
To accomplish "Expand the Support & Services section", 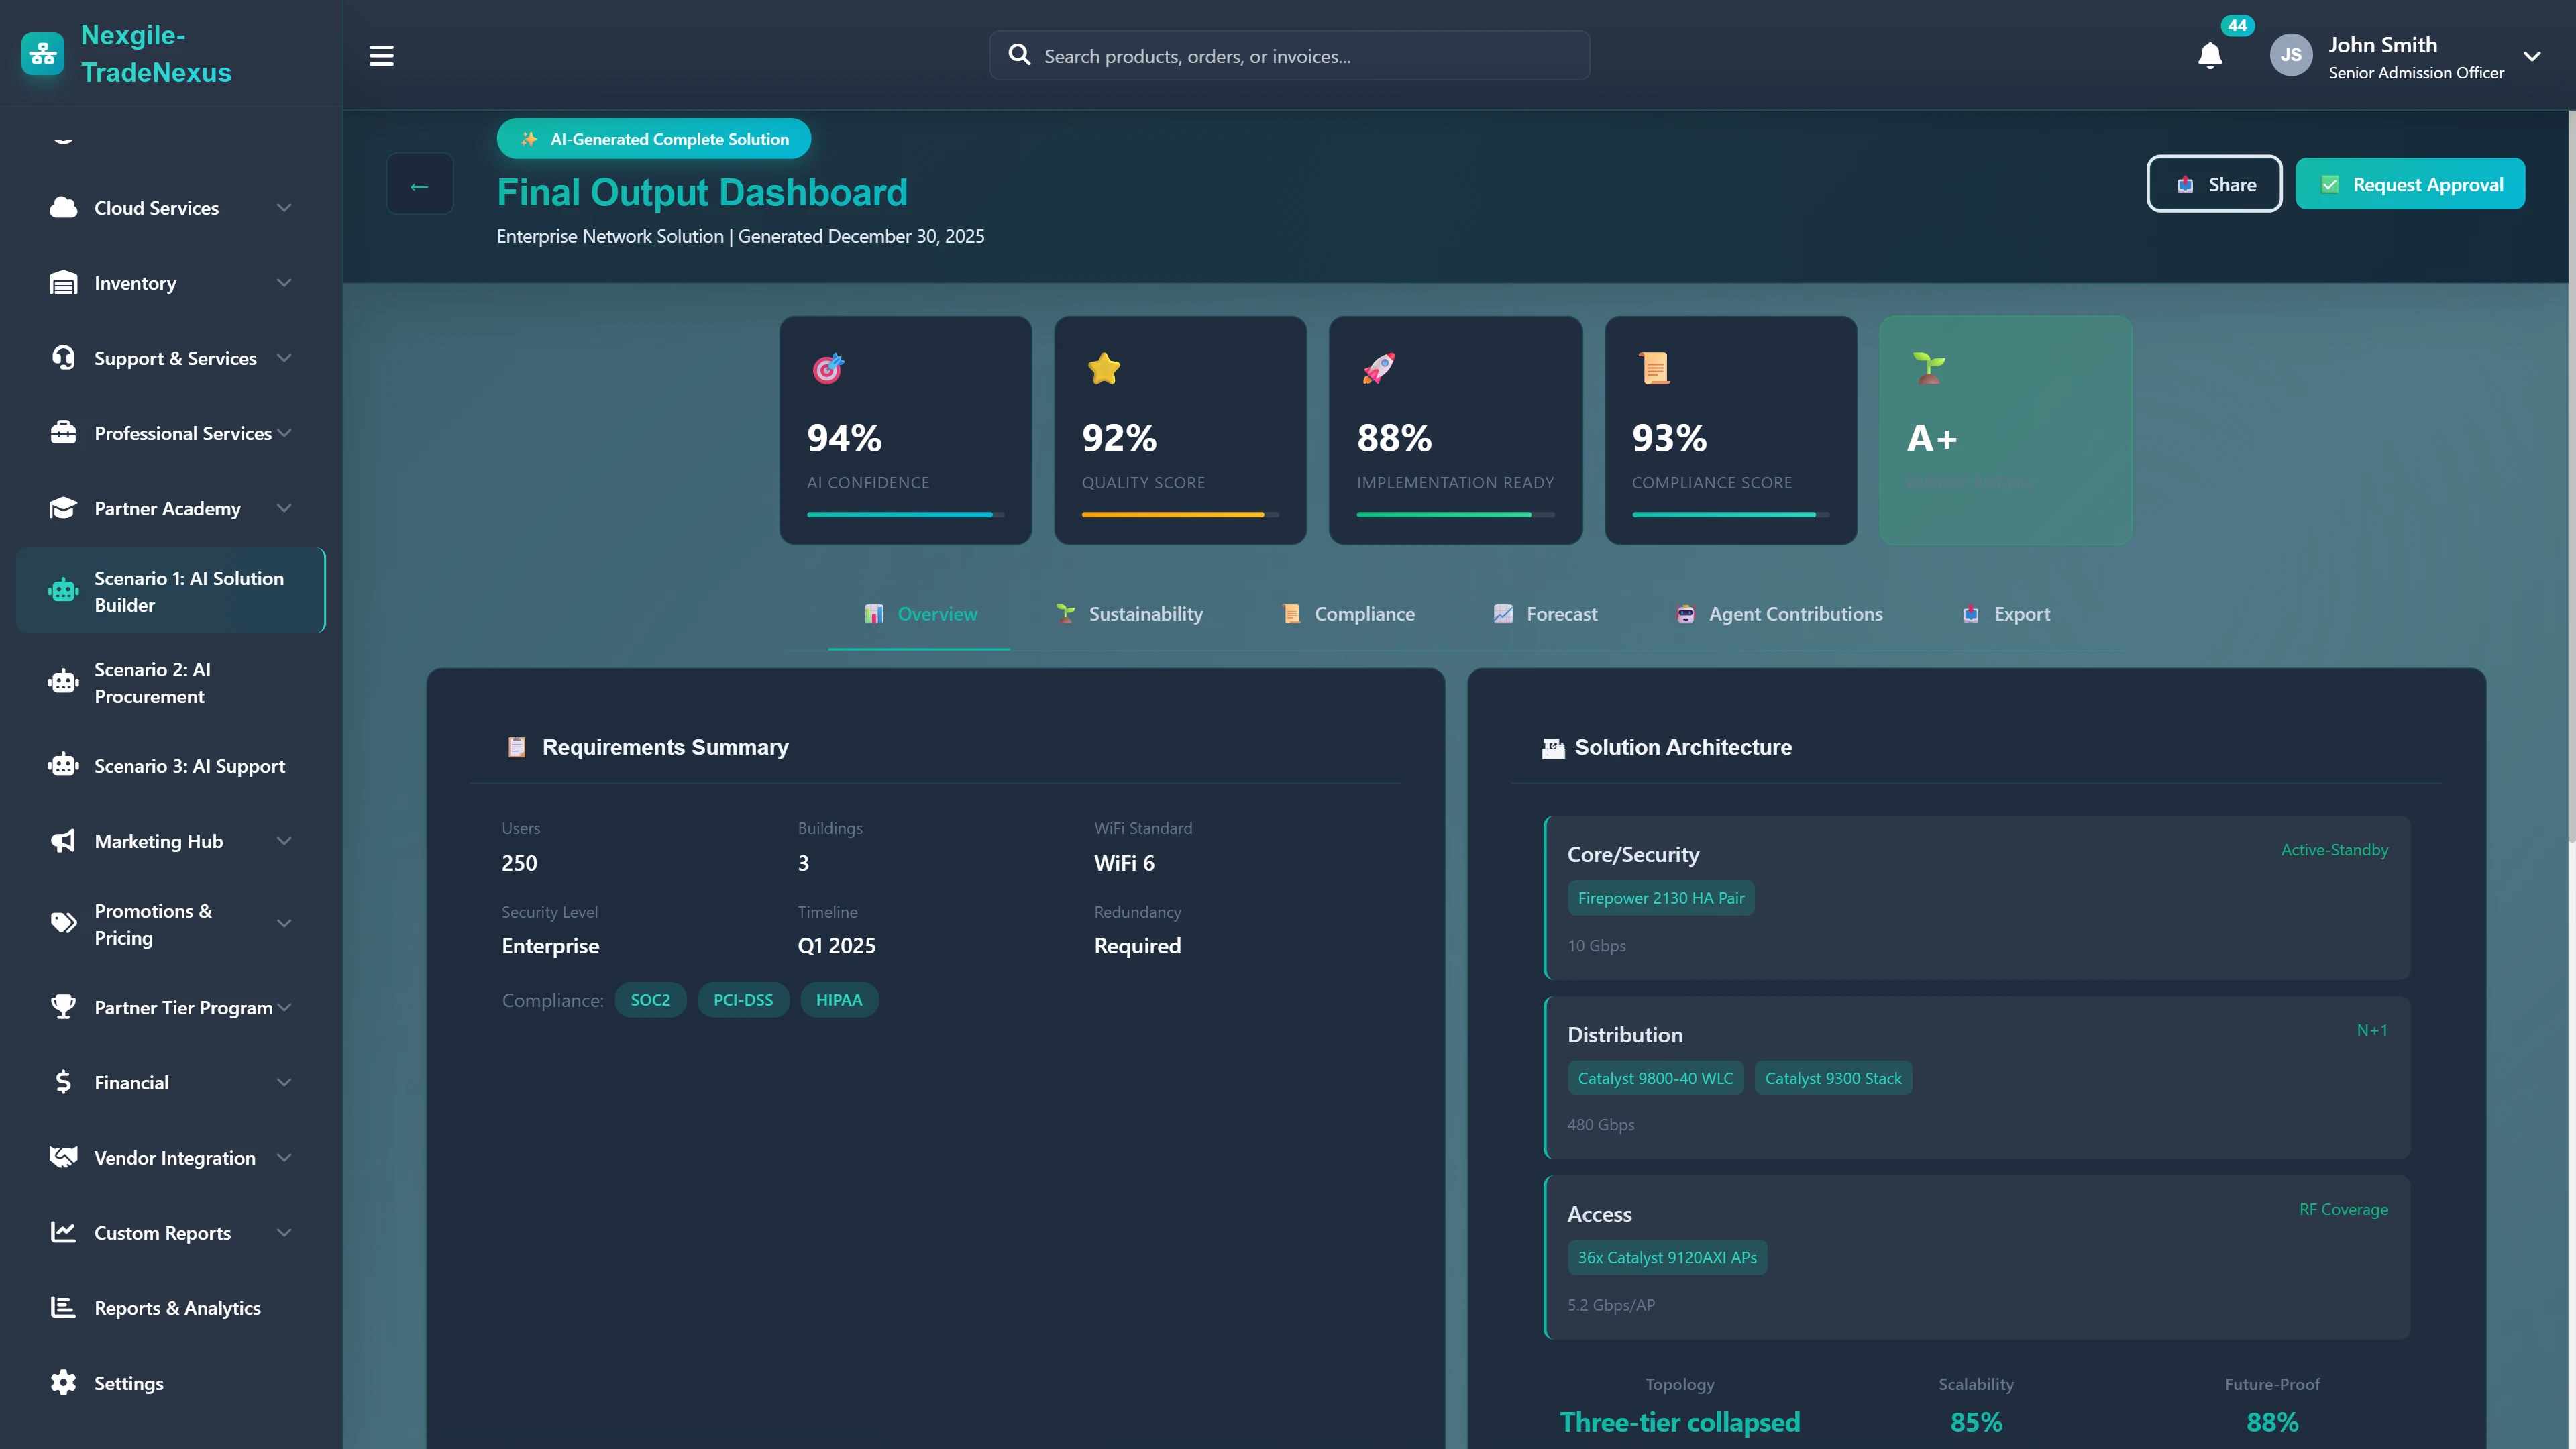I will (284, 357).
